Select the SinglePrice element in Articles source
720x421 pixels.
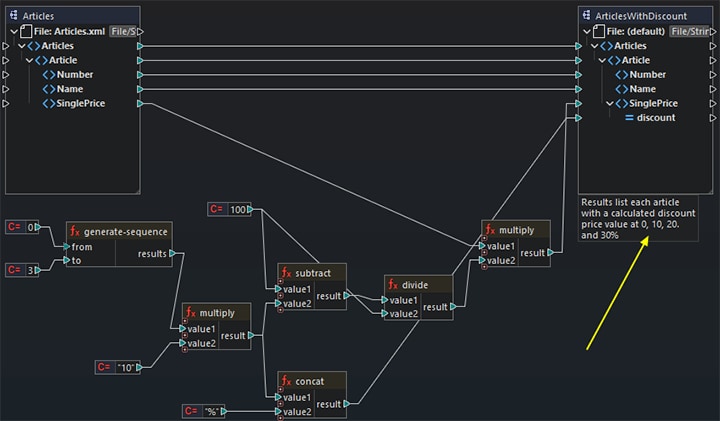tap(80, 103)
